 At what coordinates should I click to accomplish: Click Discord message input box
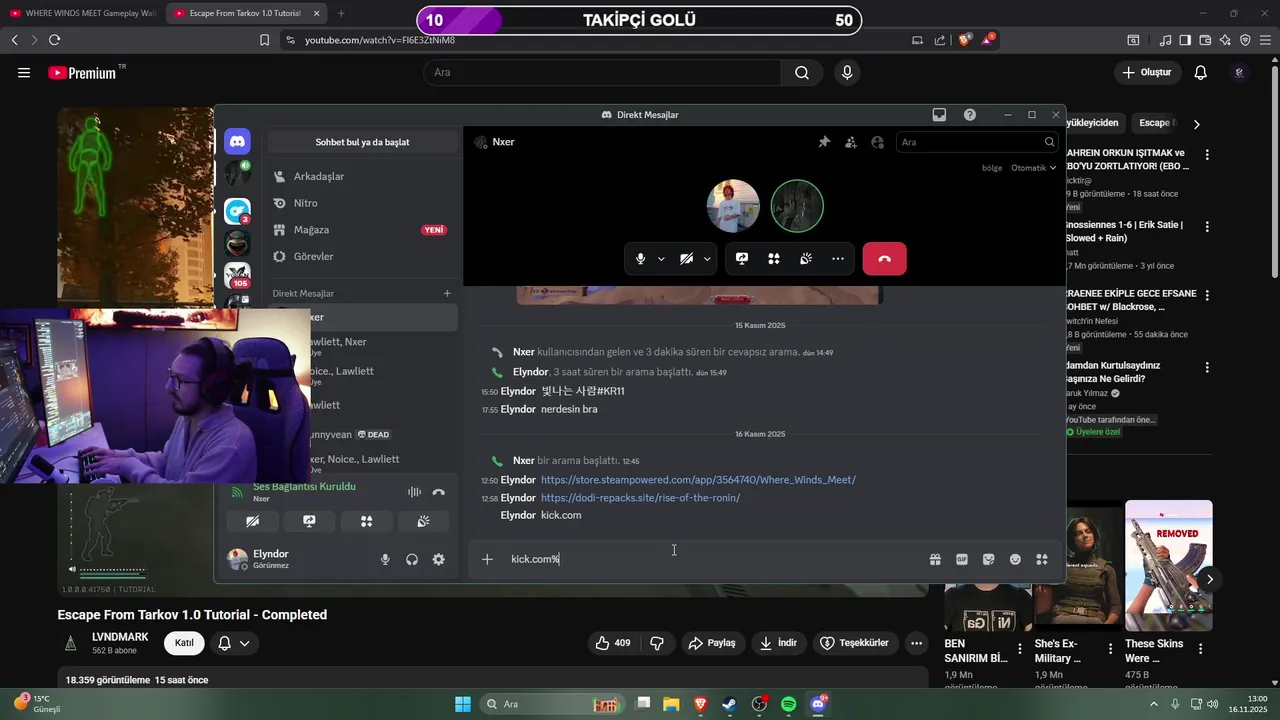coord(710,560)
